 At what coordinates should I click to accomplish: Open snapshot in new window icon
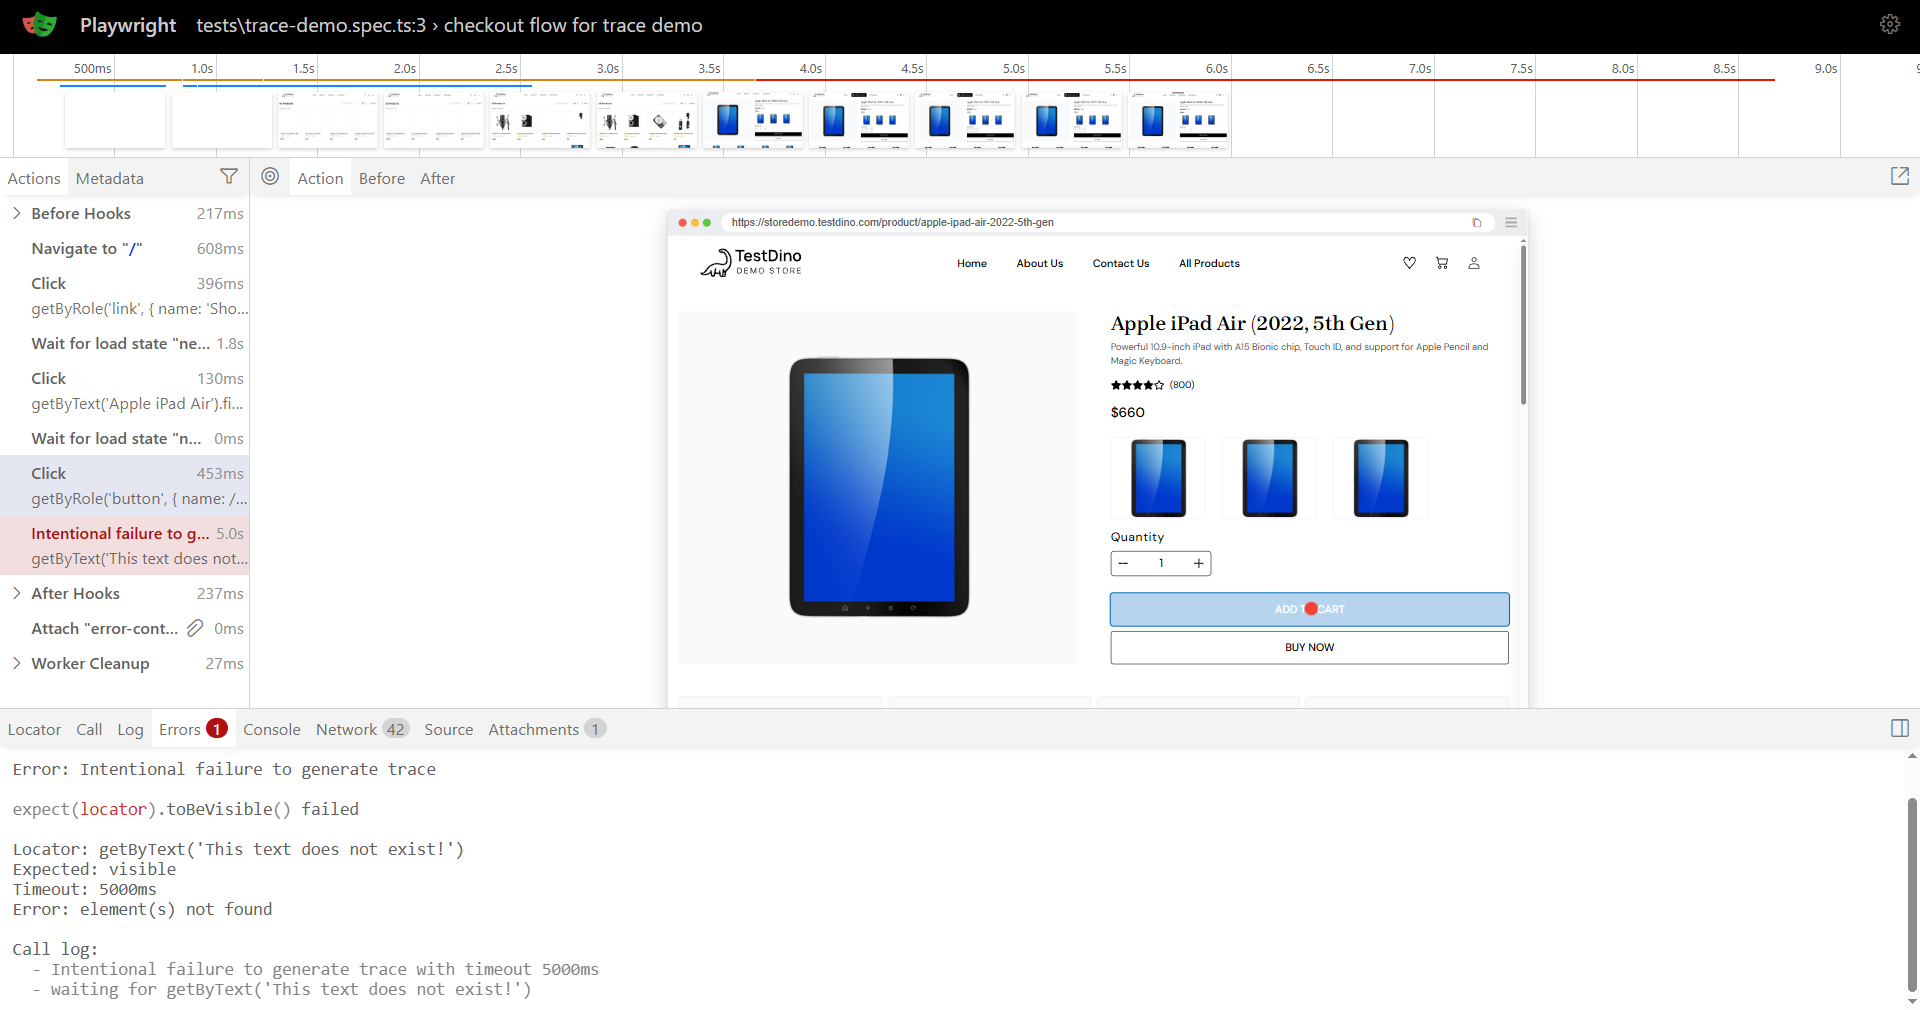click(1899, 177)
